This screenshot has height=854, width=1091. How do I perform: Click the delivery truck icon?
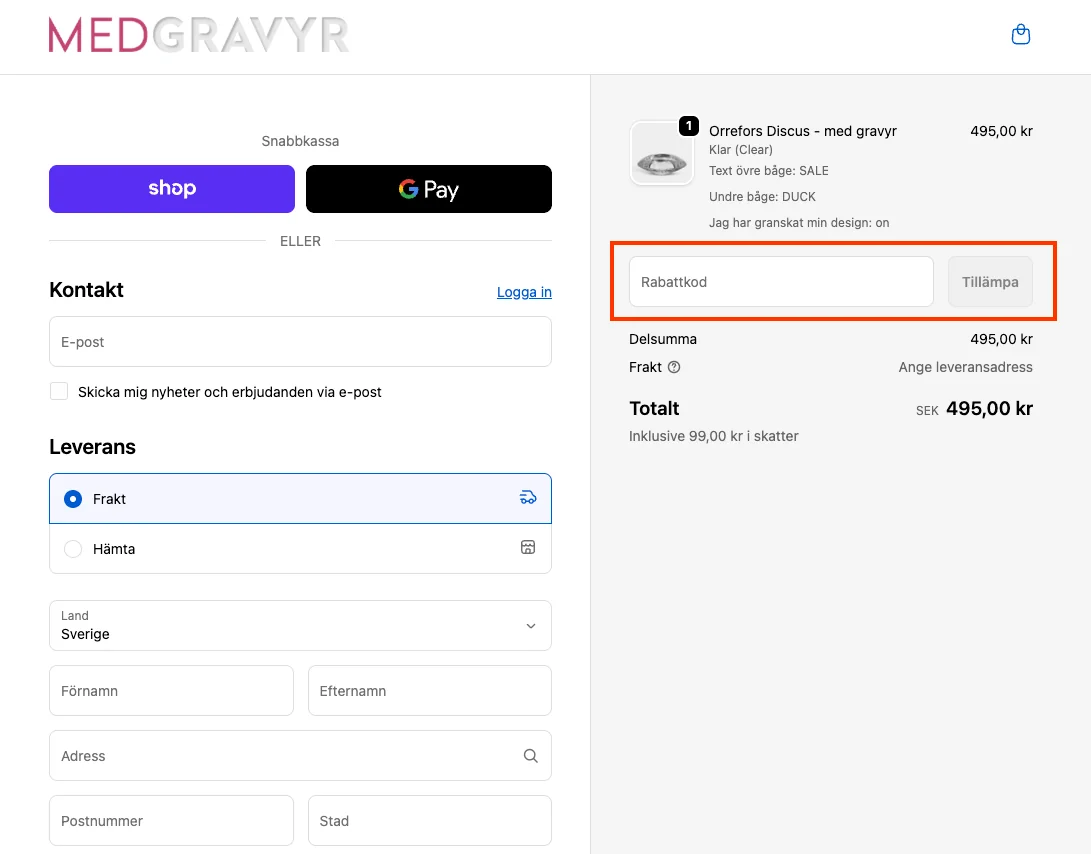point(528,498)
